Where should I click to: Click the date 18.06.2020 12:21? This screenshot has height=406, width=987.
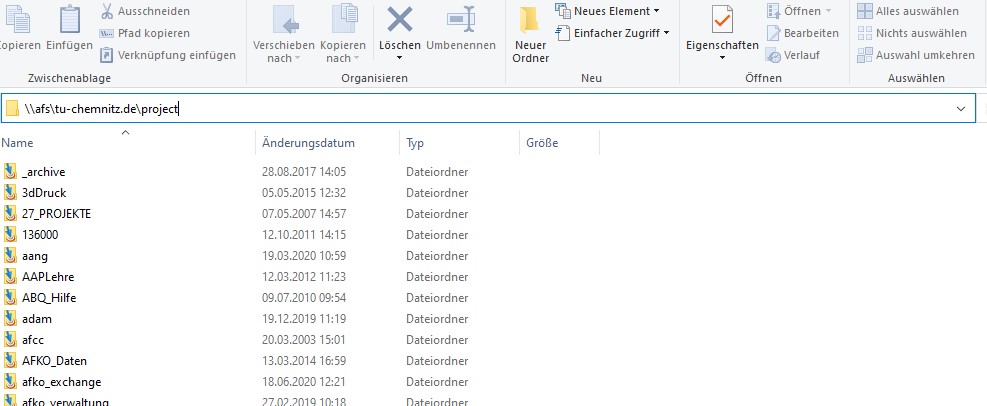click(304, 382)
